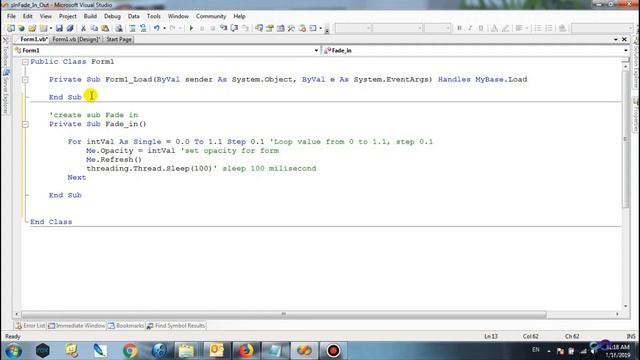Click the Step Into debug icon
The width and height of the screenshot is (640, 360).
pos(223,28)
